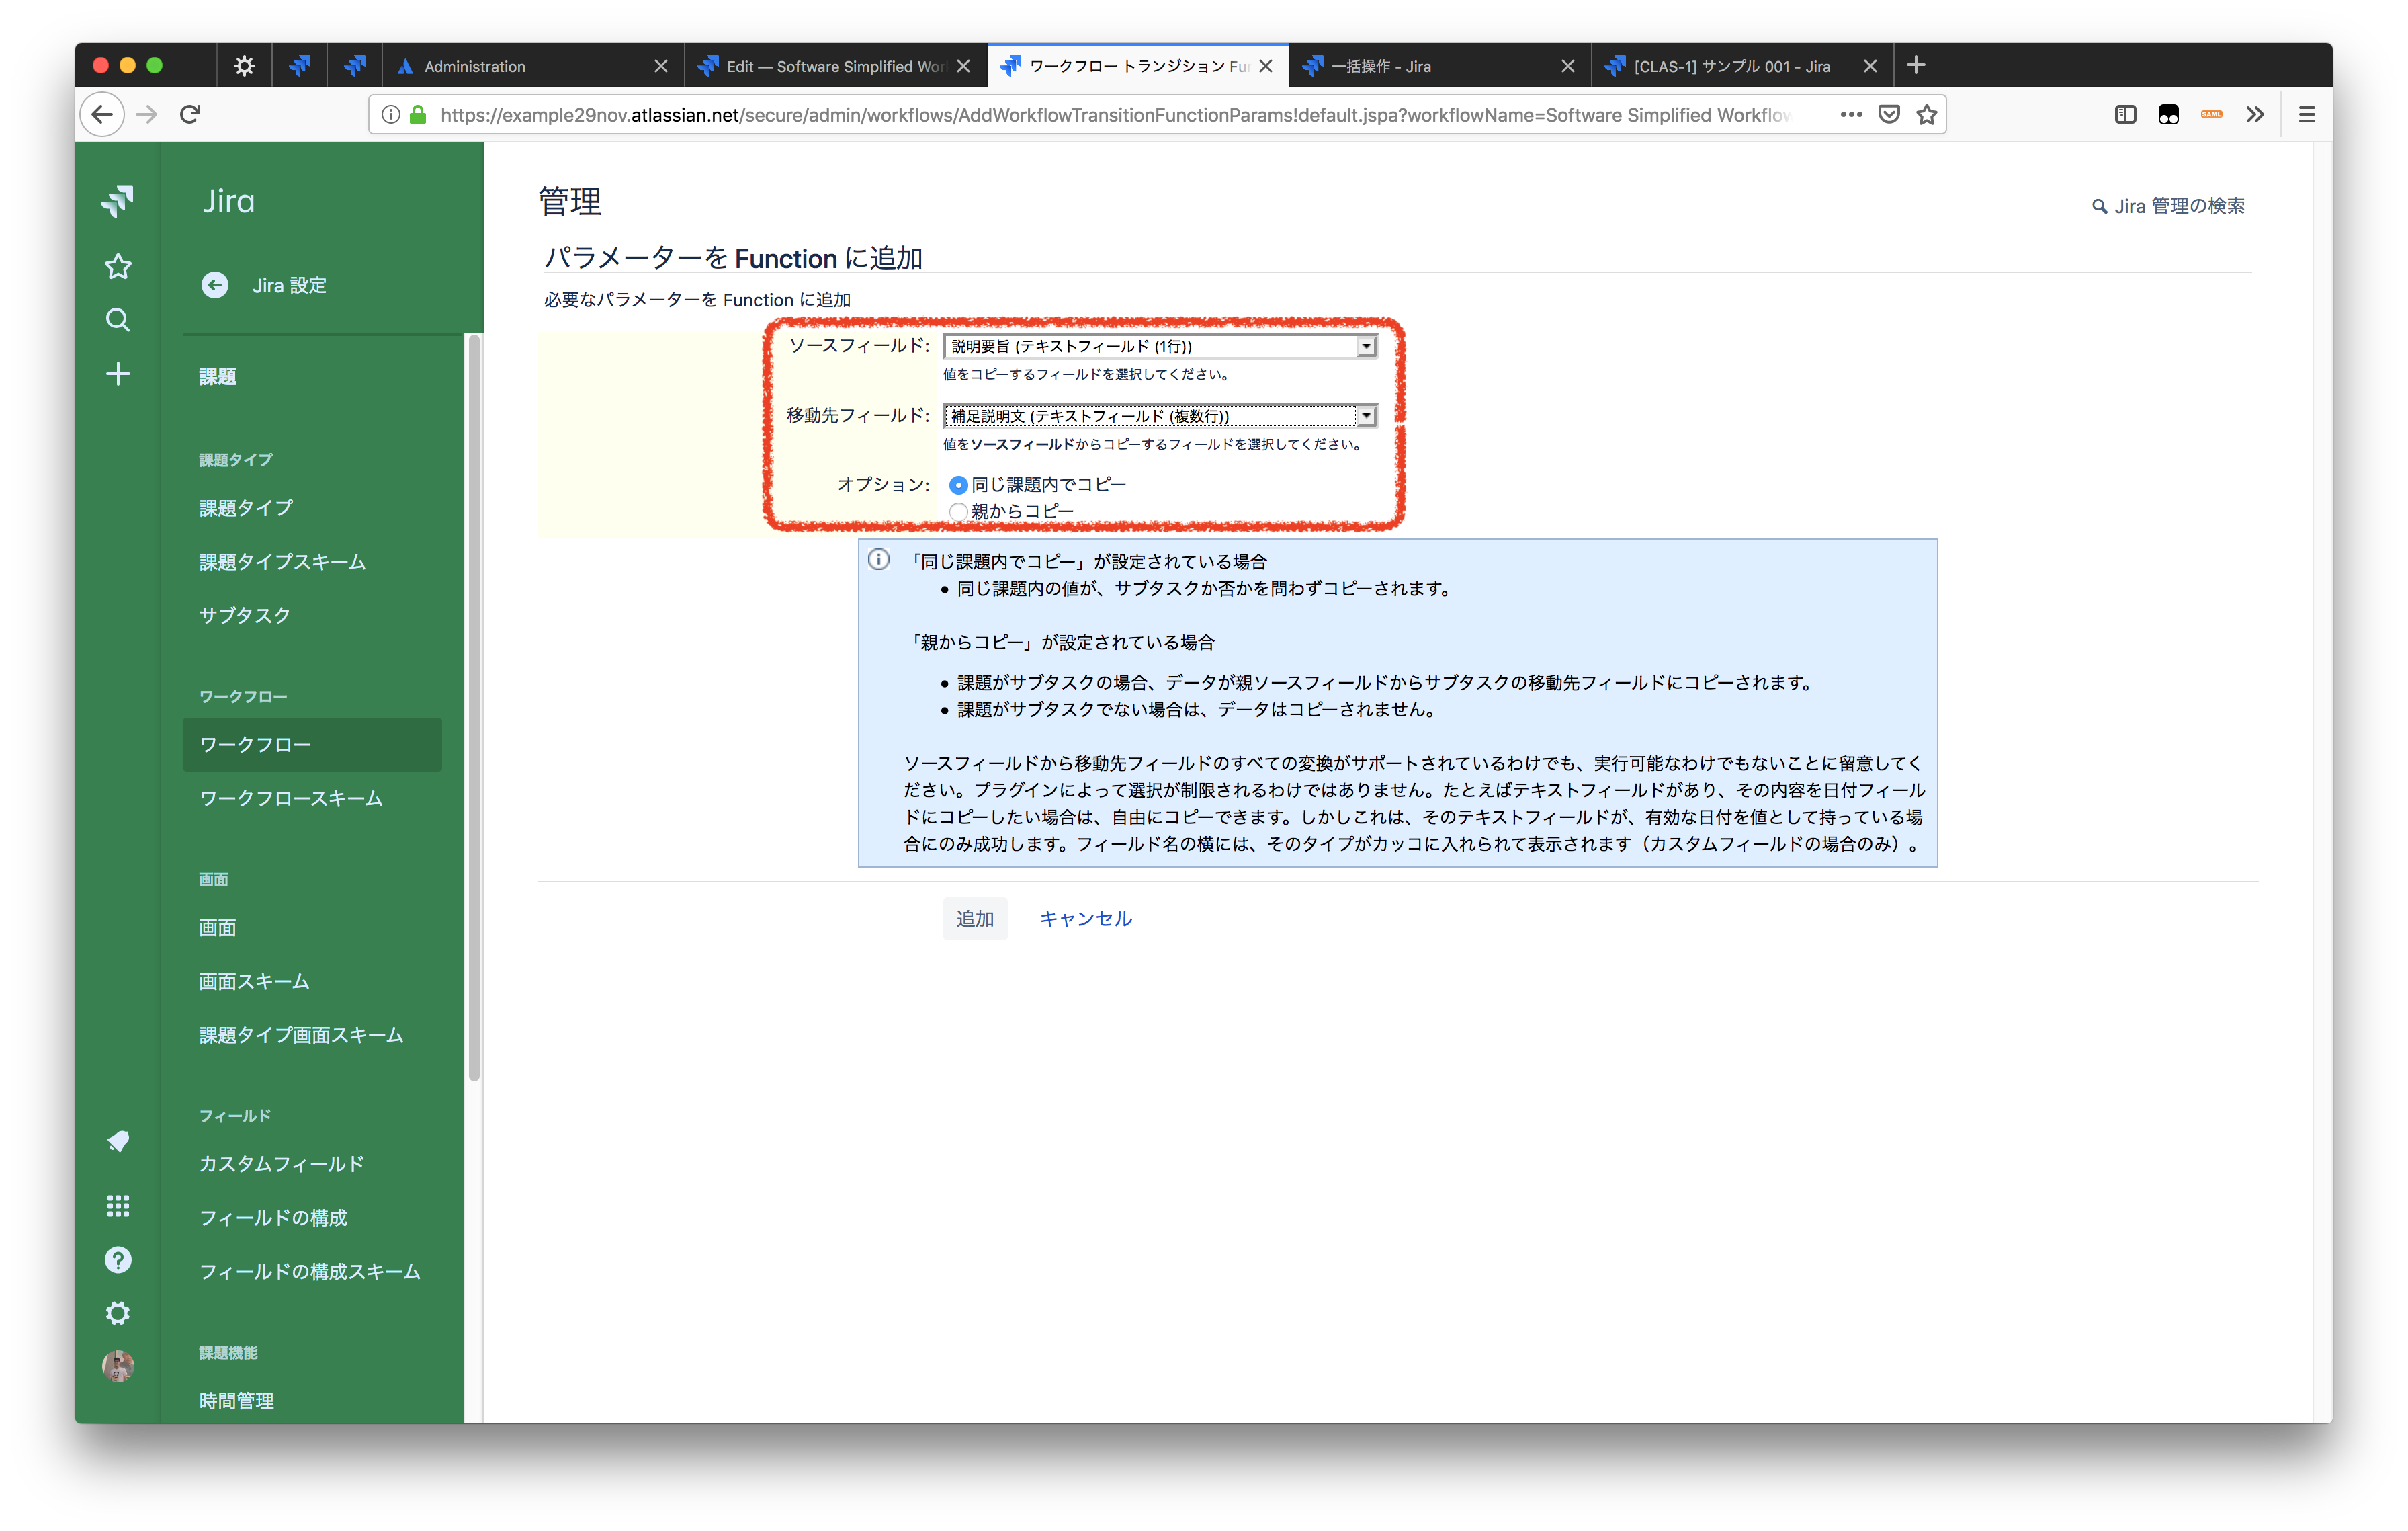The width and height of the screenshot is (2408, 1531).
Task: Select the 同じ課題内でコピー radio option
Action: click(958, 484)
